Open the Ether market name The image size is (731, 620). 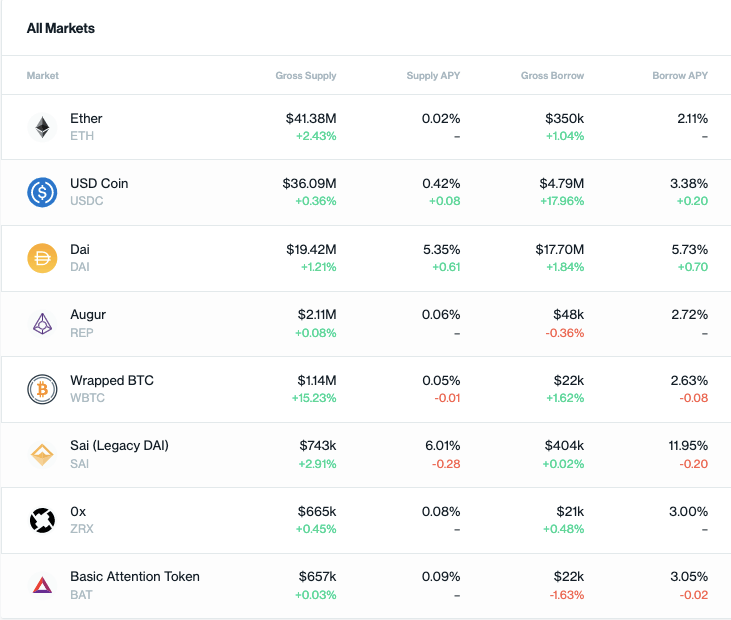86,118
